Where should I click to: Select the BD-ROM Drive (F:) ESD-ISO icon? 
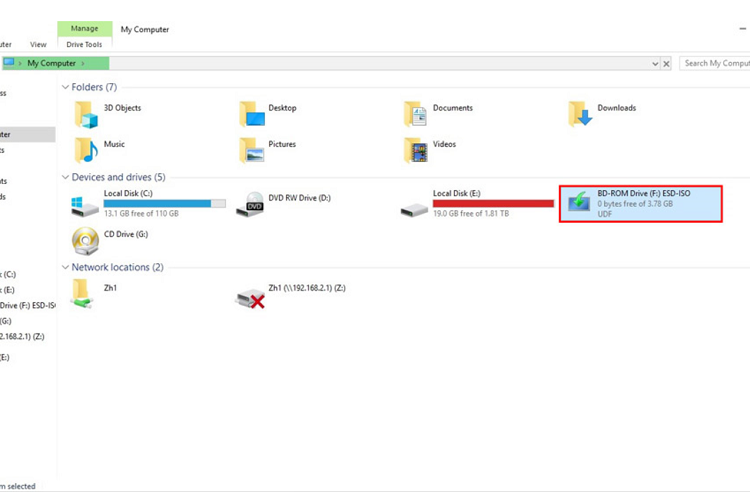pos(579,203)
